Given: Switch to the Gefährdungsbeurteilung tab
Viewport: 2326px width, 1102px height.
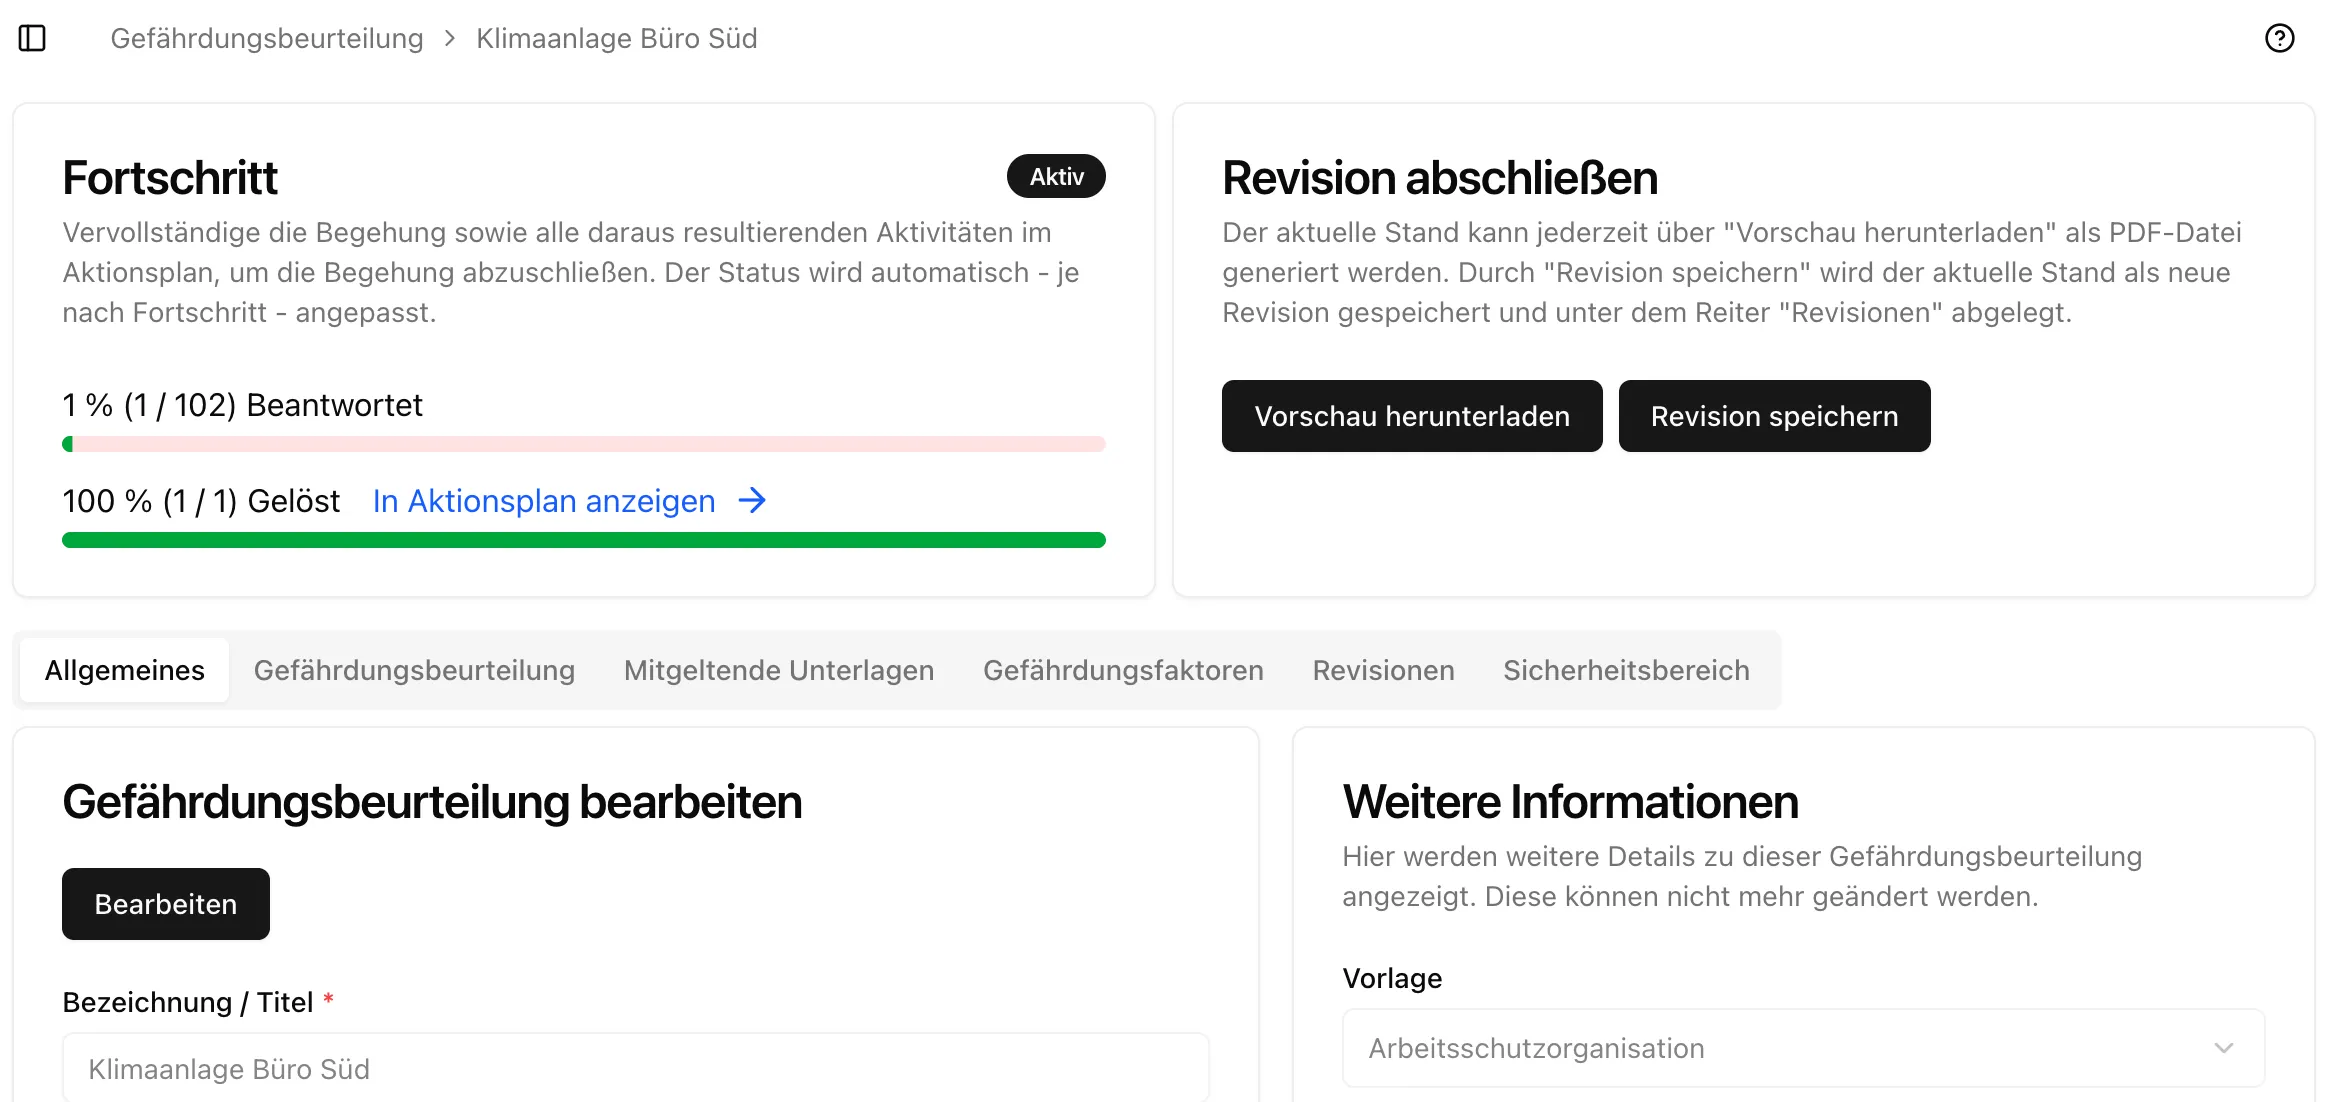Looking at the screenshot, I should 414,670.
